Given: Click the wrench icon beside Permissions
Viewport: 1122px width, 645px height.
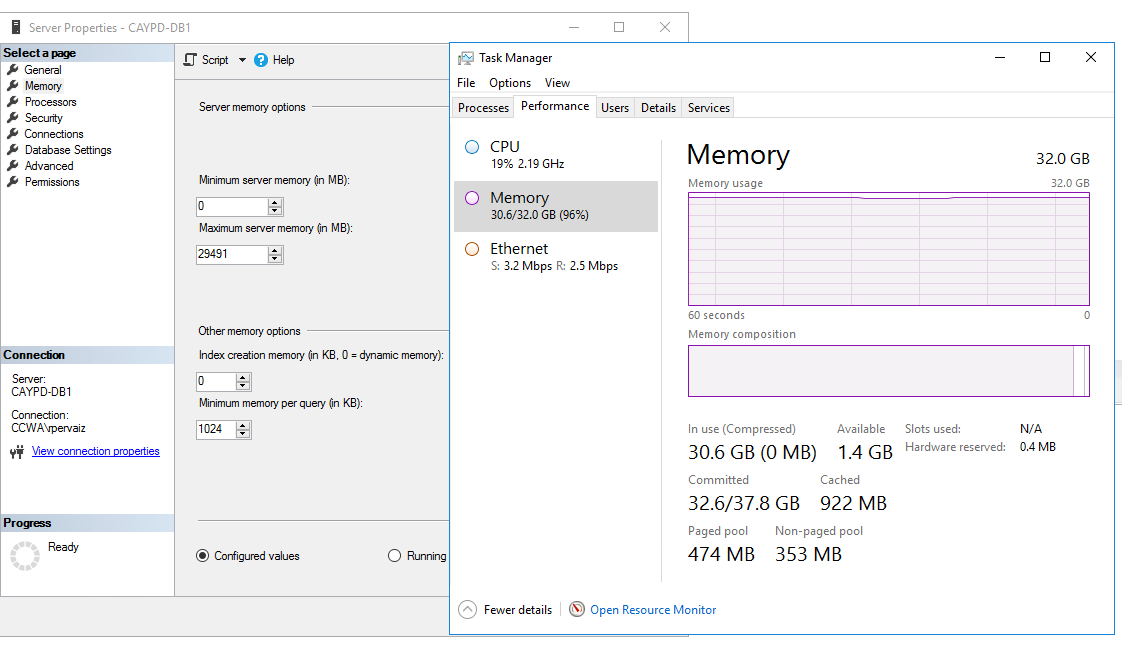Looking at the screenshot, I should (x=13, y=182).
